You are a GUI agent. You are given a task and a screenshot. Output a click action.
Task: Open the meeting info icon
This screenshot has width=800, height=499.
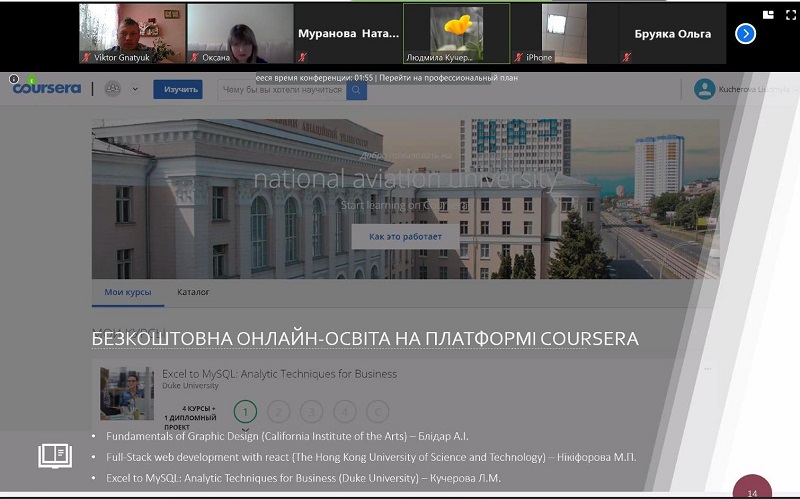[x=14, y=79]
